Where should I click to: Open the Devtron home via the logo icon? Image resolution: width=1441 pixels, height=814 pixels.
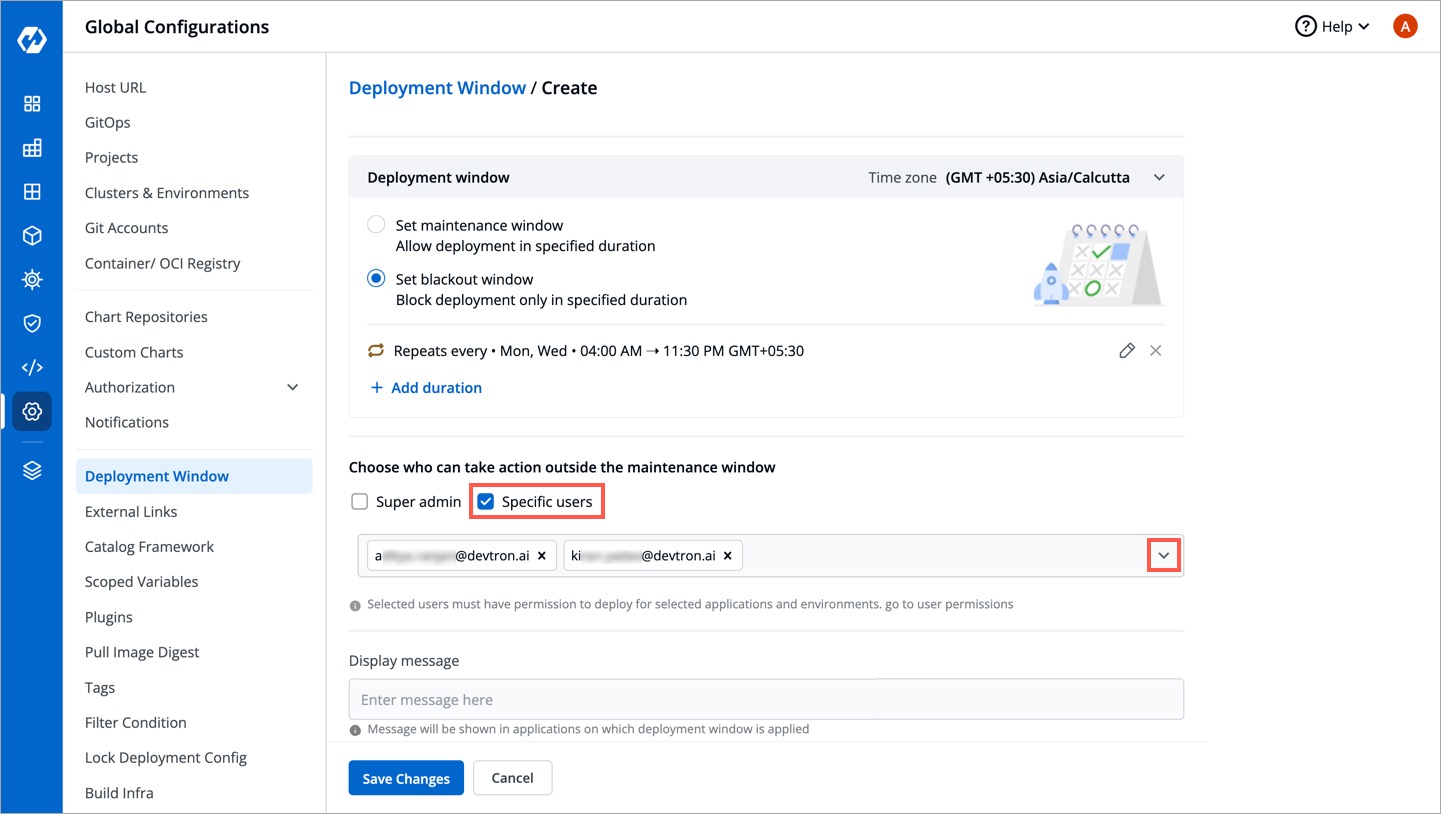tap(32, 39)
